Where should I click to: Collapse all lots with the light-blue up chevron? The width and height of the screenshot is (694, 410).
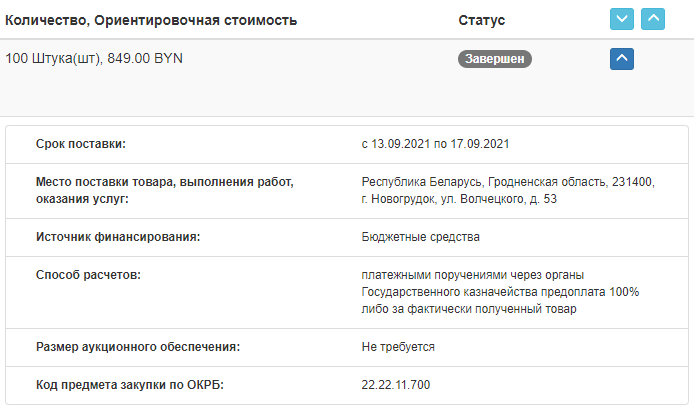653,19
